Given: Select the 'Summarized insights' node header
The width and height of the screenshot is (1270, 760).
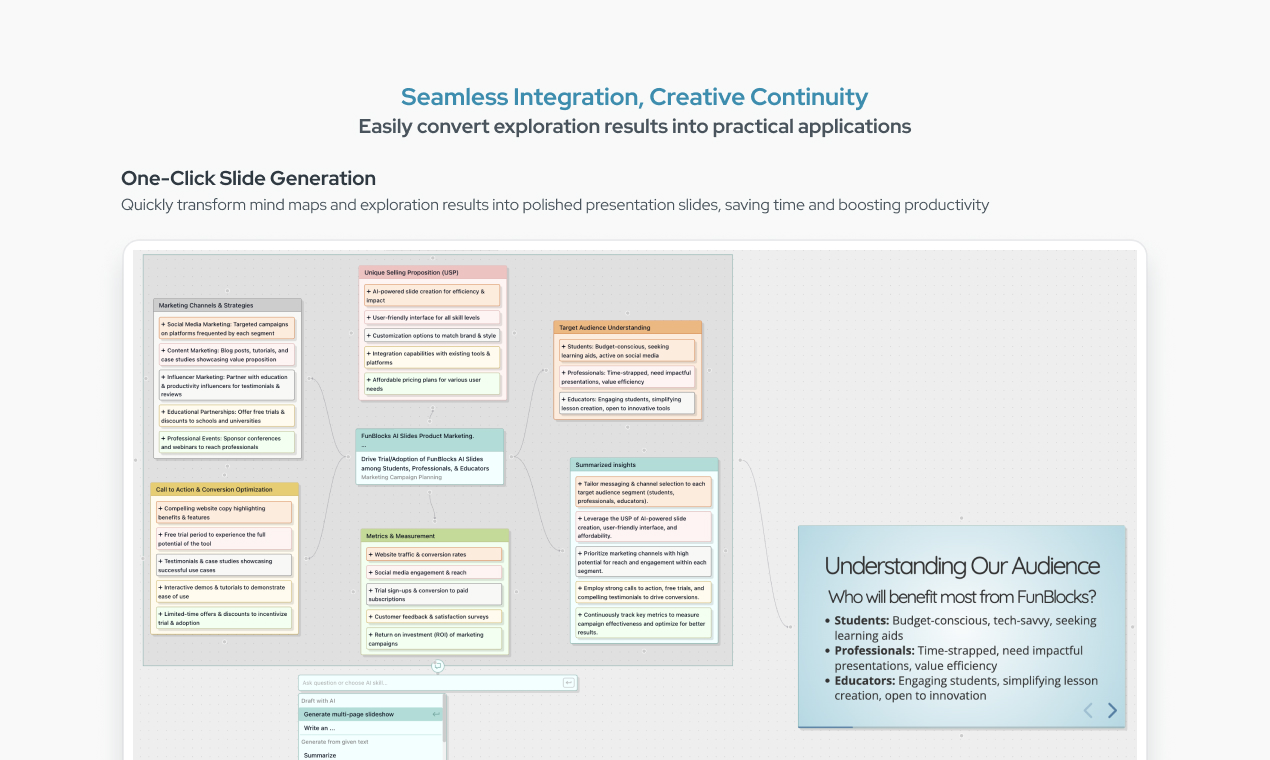Looking at the screenshot, I should 644,465.
